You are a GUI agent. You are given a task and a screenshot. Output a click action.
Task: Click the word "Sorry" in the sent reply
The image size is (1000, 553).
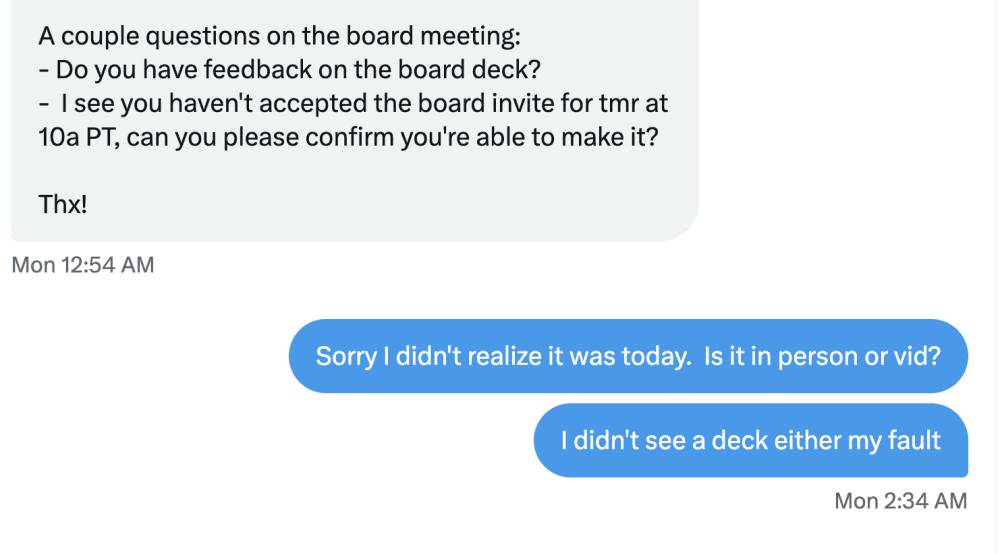click(x=345, y=357)
